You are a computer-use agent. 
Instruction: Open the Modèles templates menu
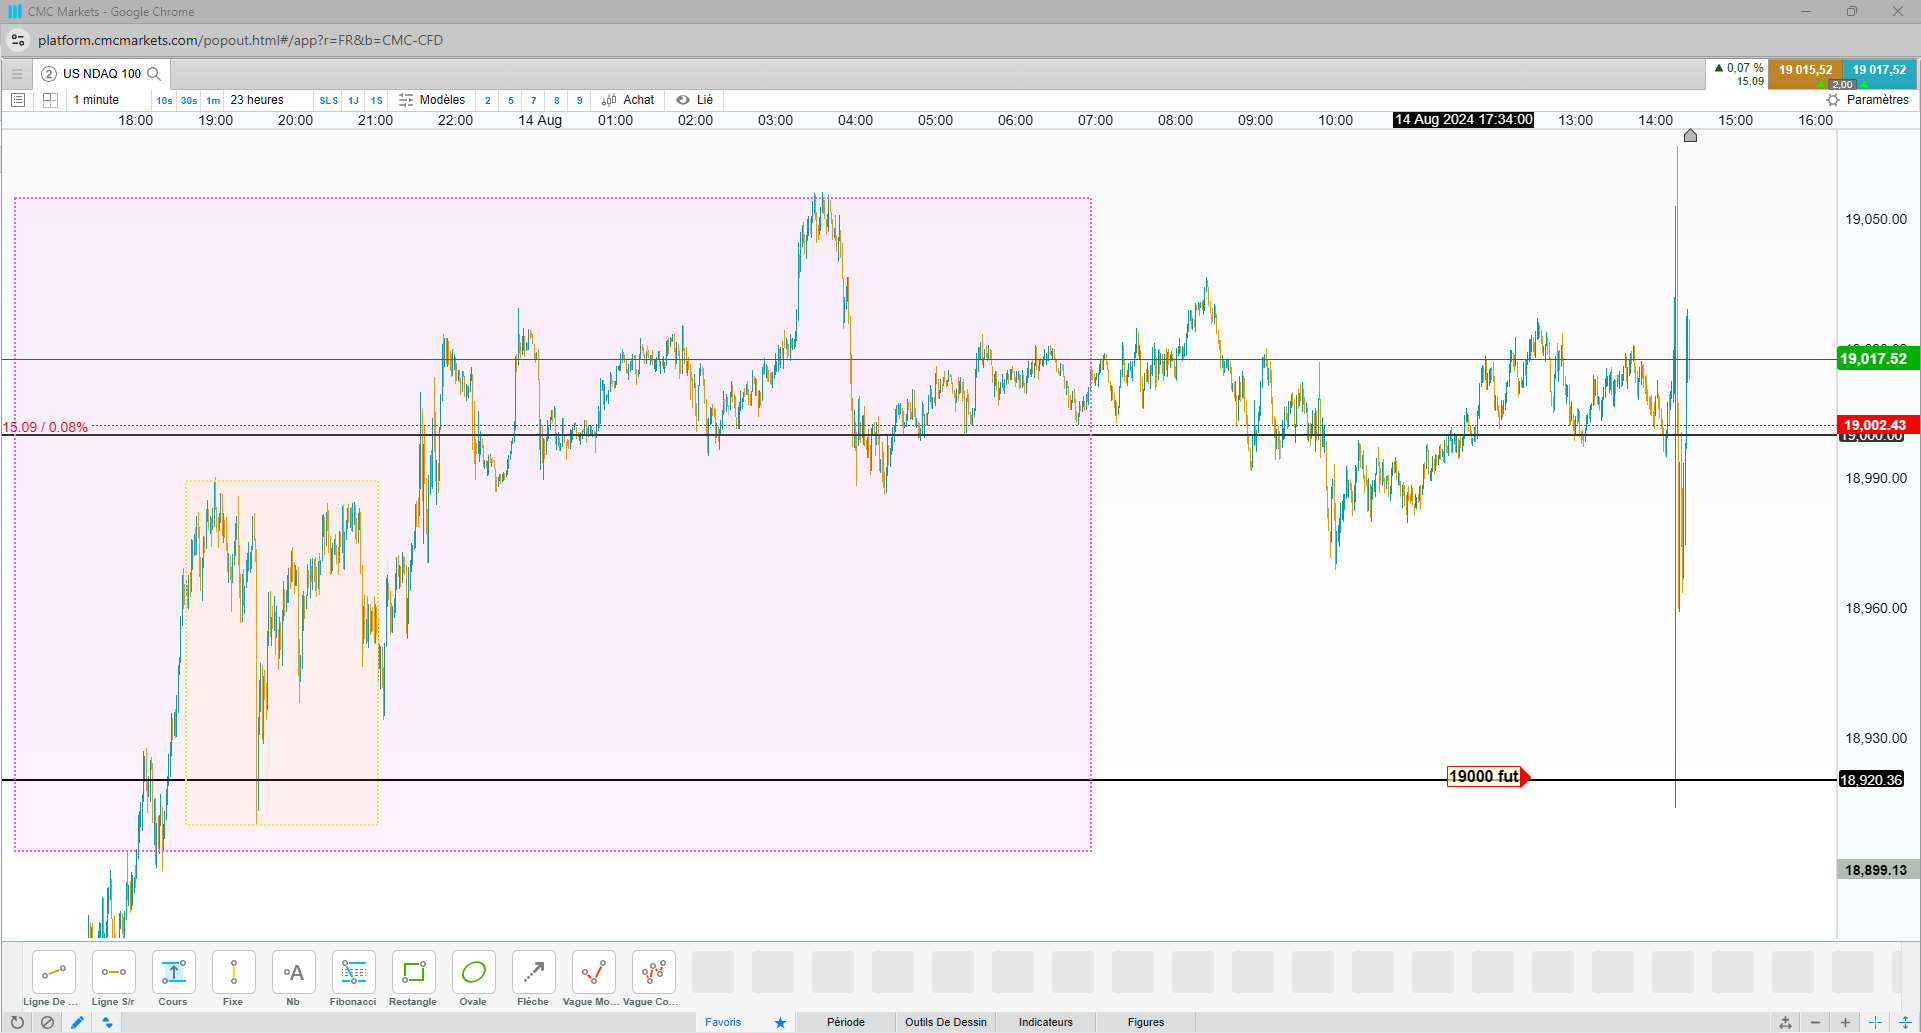(432, 100)
